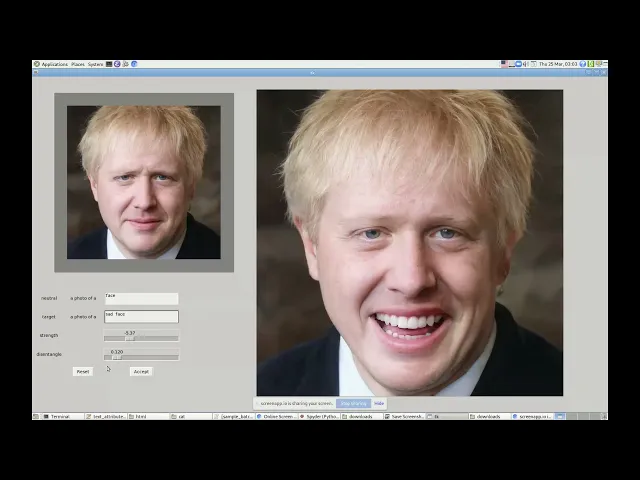Screen dimensions: 640x480
Task: Switch to the screenapp.io taskbar window
Action: click(x=532, y=416)
